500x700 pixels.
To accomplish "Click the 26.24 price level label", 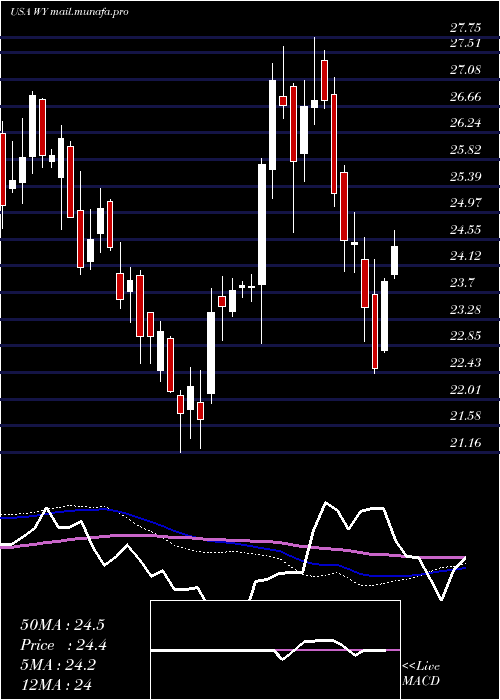I will pyautogui.click(x=466, y=123).
